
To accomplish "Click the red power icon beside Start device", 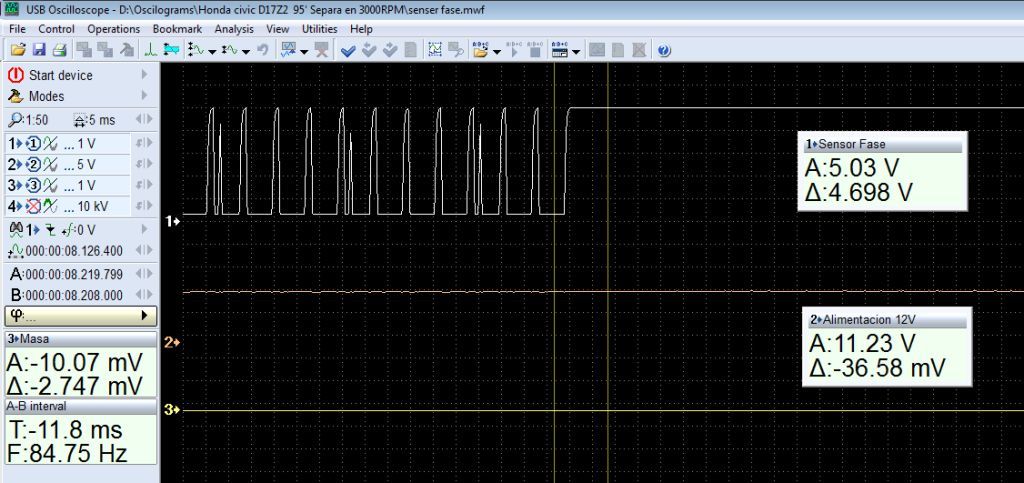I will 16,75.
